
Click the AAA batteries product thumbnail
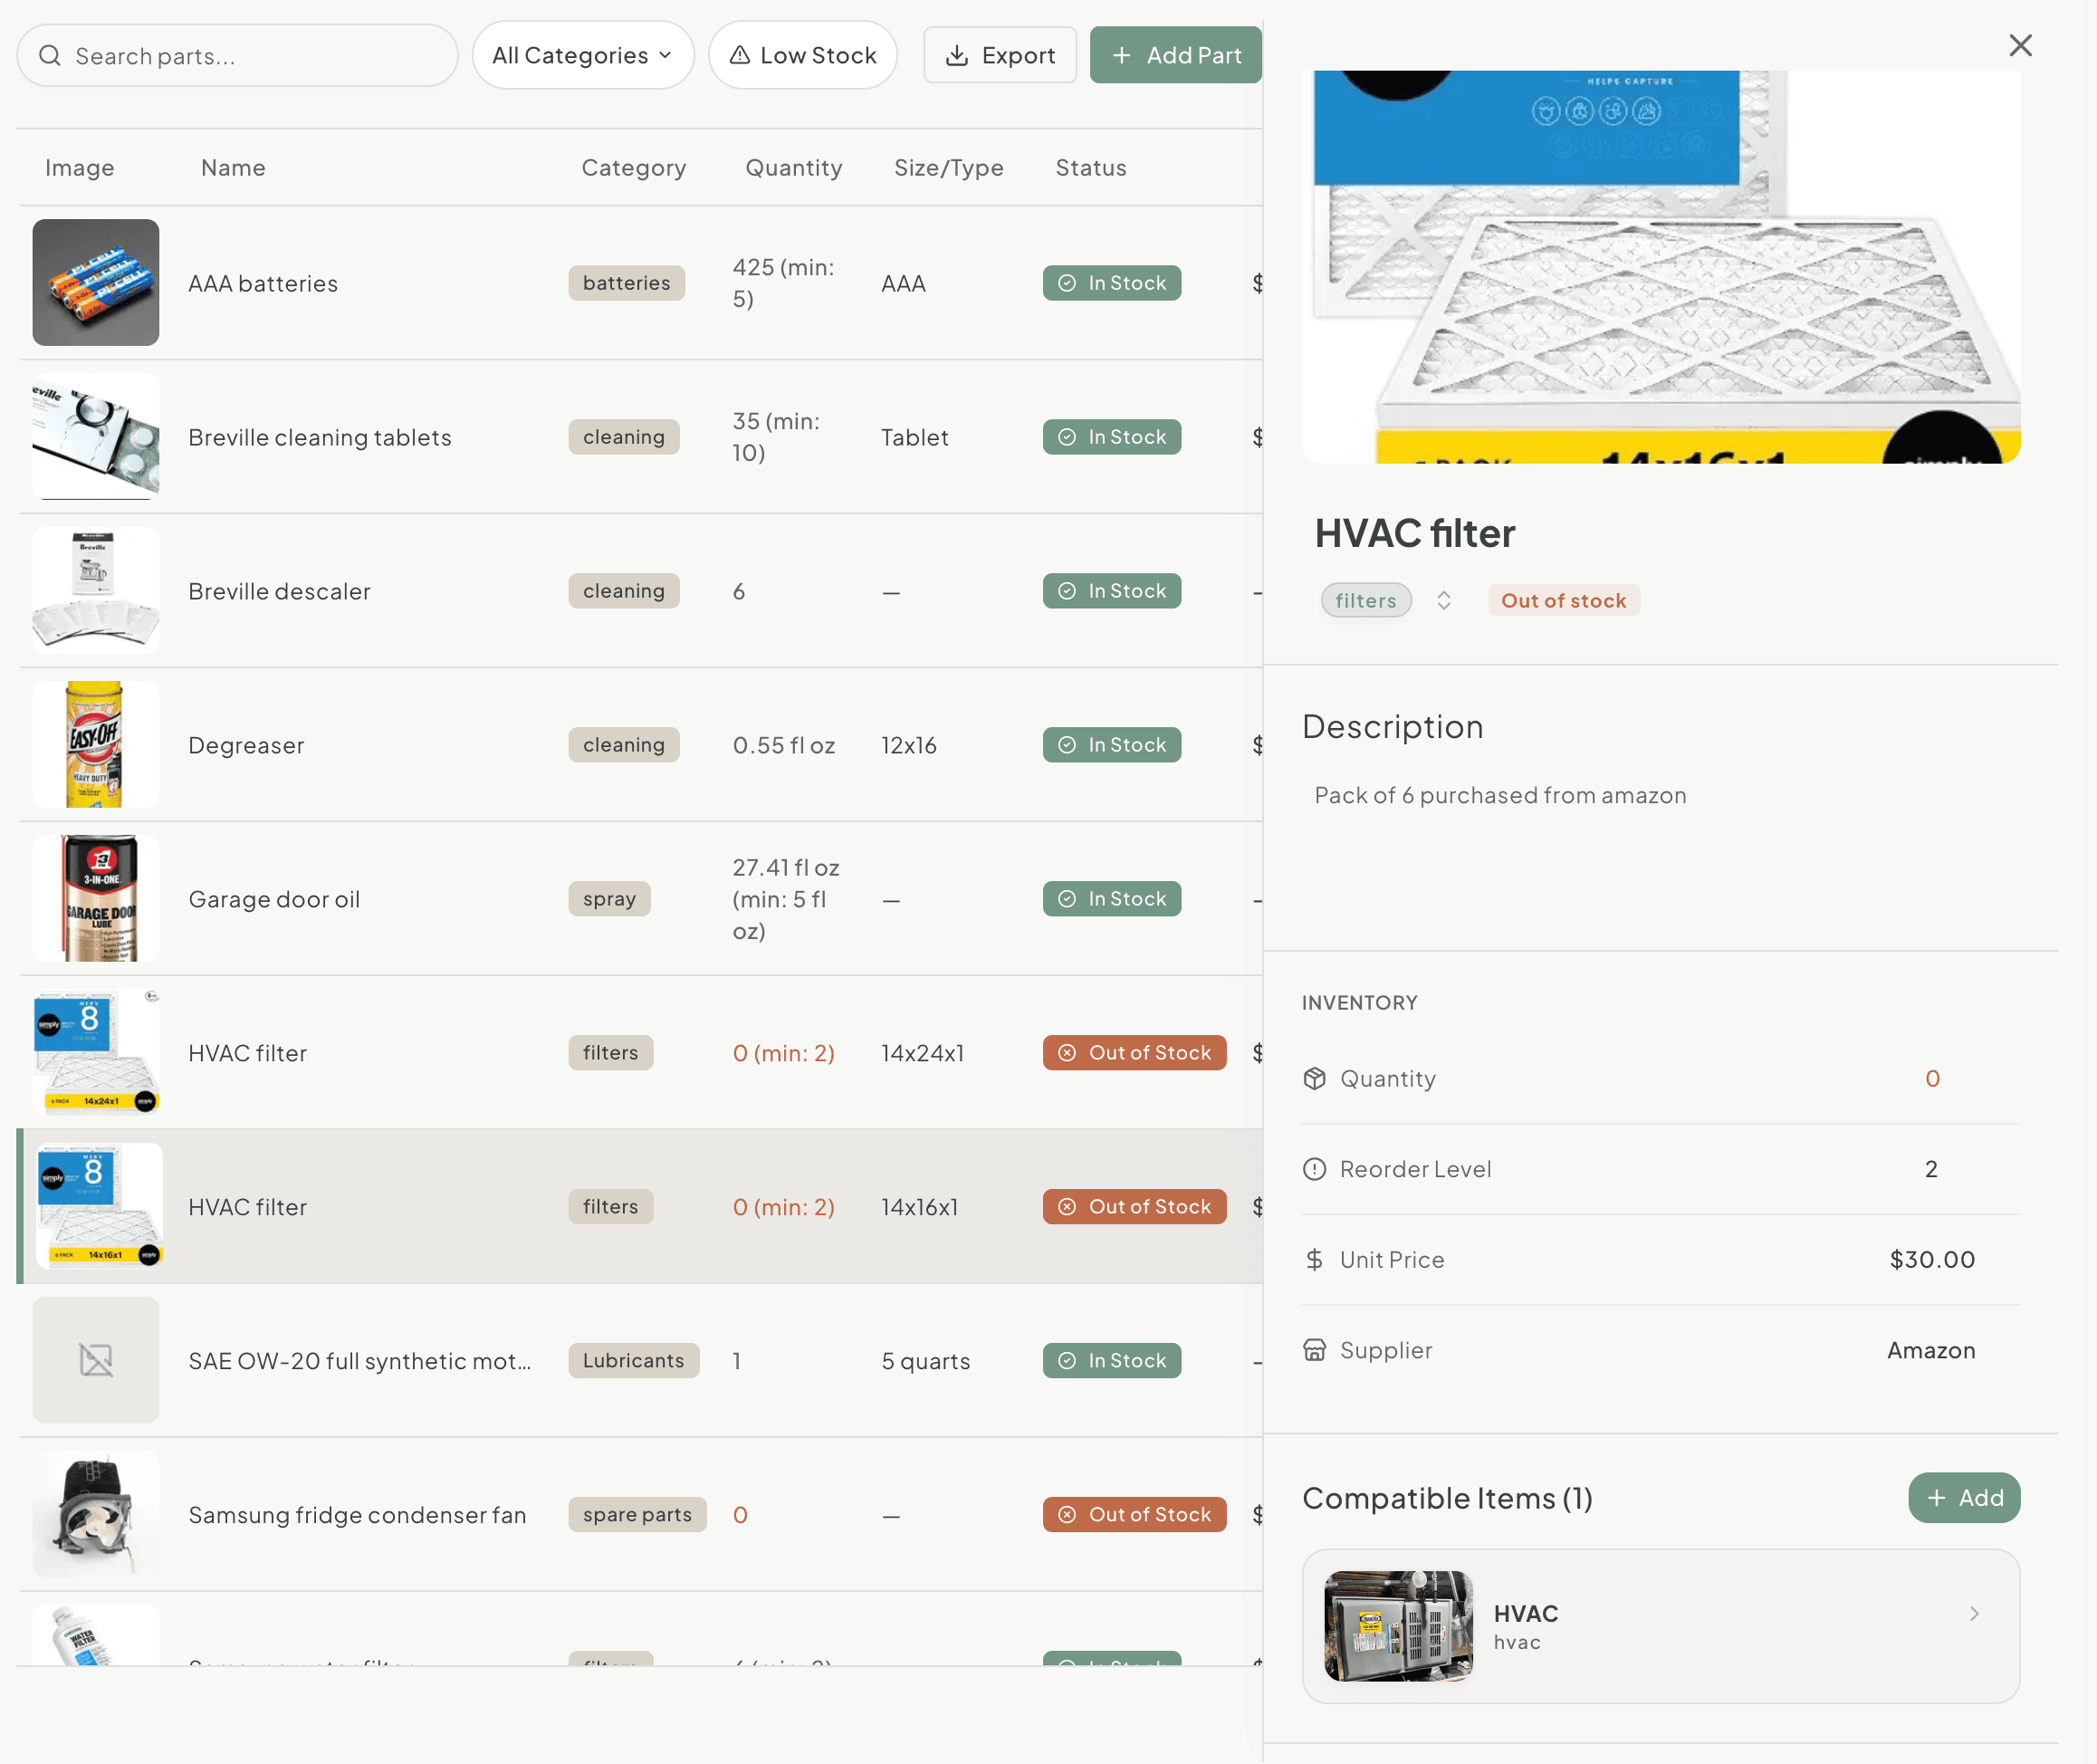pos(95,283)
